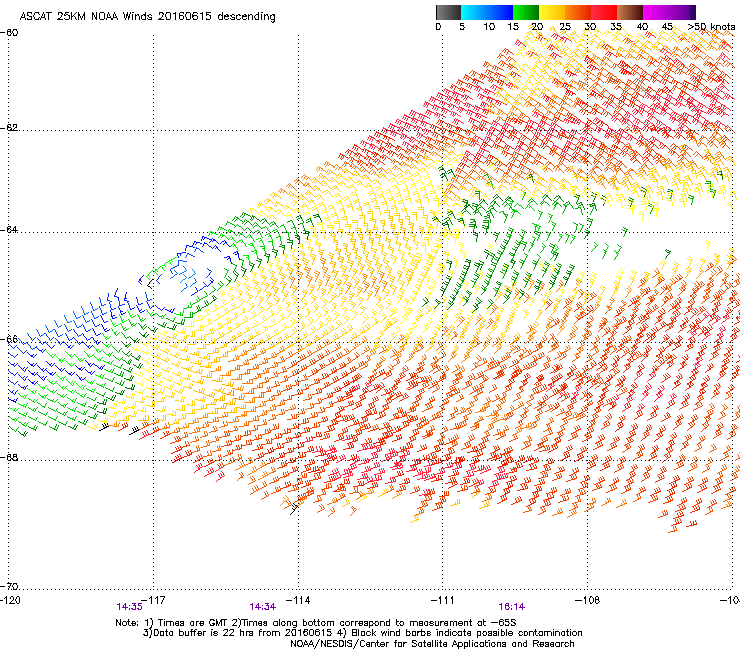The width and height of the screenshot is (740, 650).
Task: Click the red 30-35 knots color segment
Action: (x=604, y=12)
